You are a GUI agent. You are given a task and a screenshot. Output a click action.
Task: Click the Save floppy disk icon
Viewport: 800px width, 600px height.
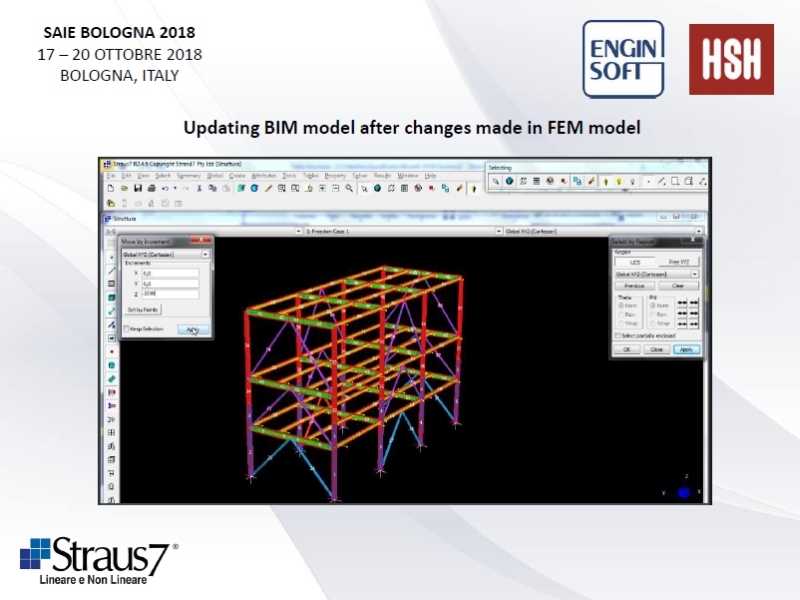click(x=138, y=187)
